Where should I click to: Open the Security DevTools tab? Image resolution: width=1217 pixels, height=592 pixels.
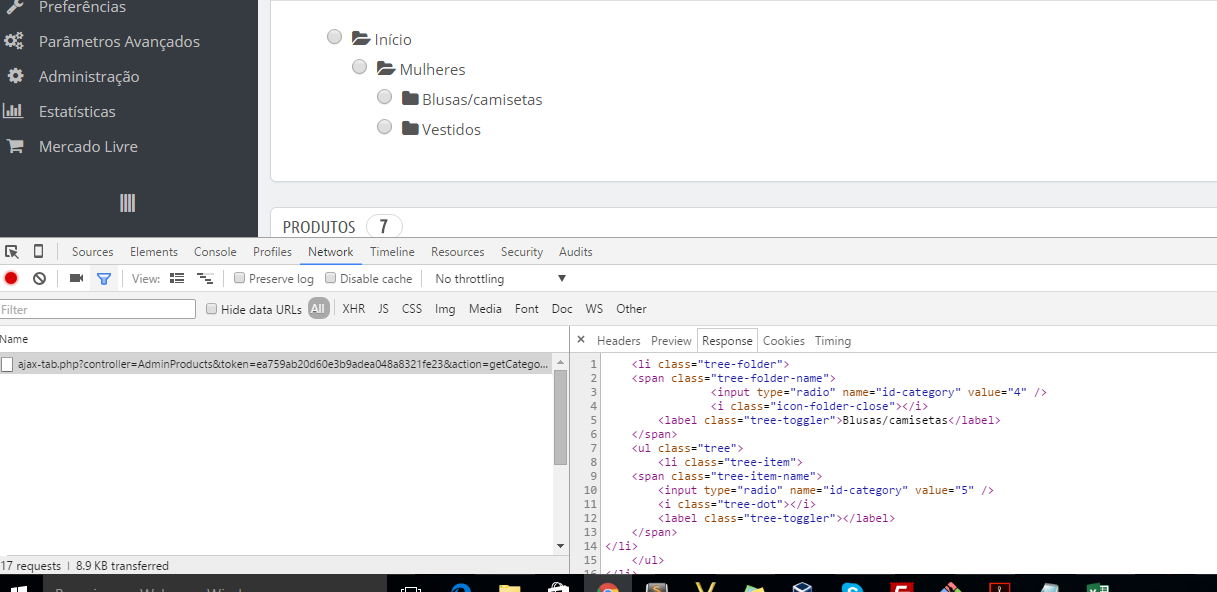(x=522, y=252)
